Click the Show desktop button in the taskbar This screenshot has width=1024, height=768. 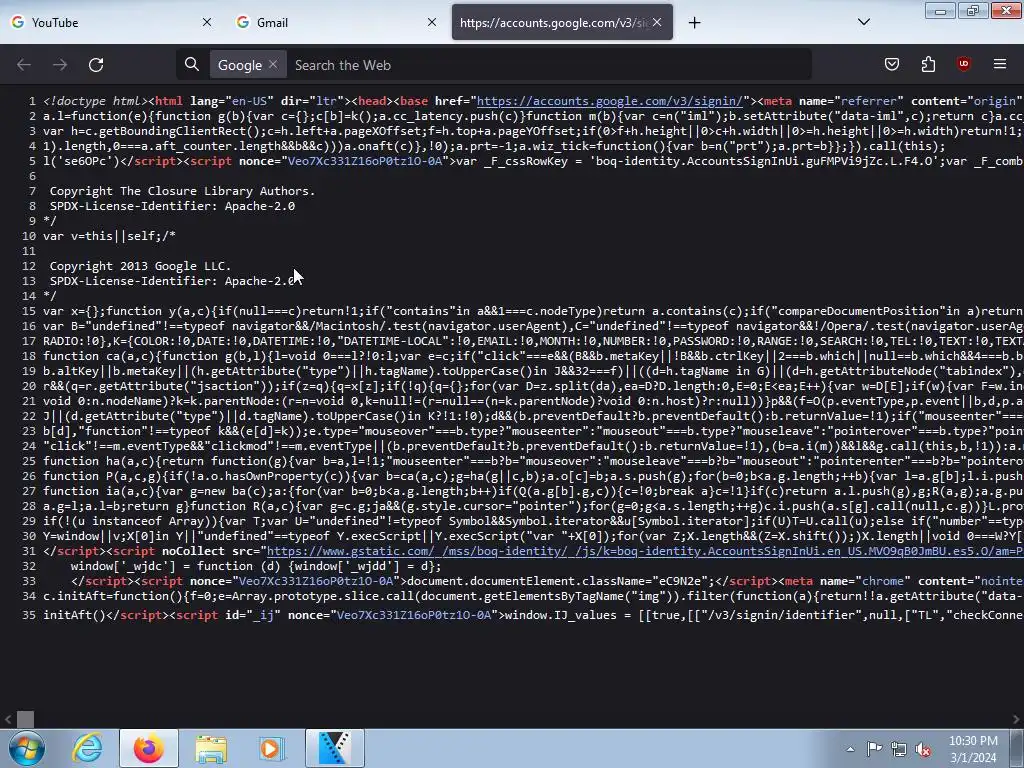pyautogui.click(x=1017, y=748)
